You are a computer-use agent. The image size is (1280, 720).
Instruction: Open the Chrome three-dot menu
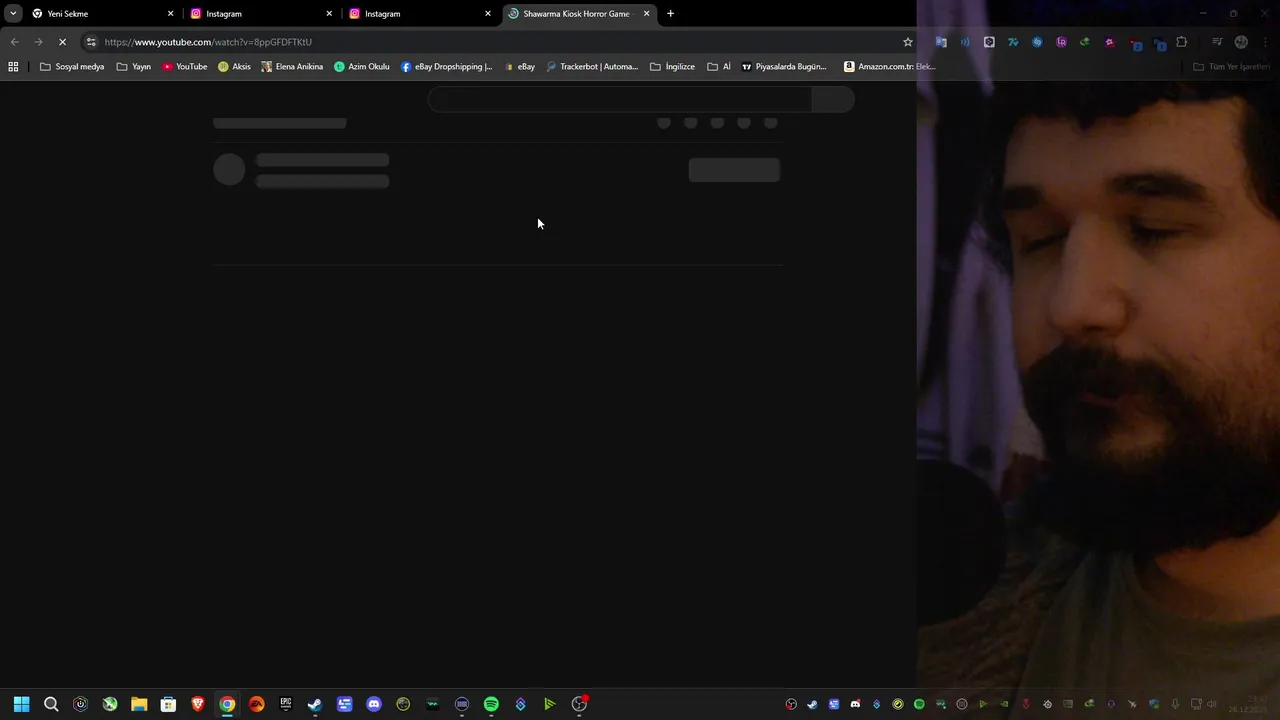[1264, 42]
